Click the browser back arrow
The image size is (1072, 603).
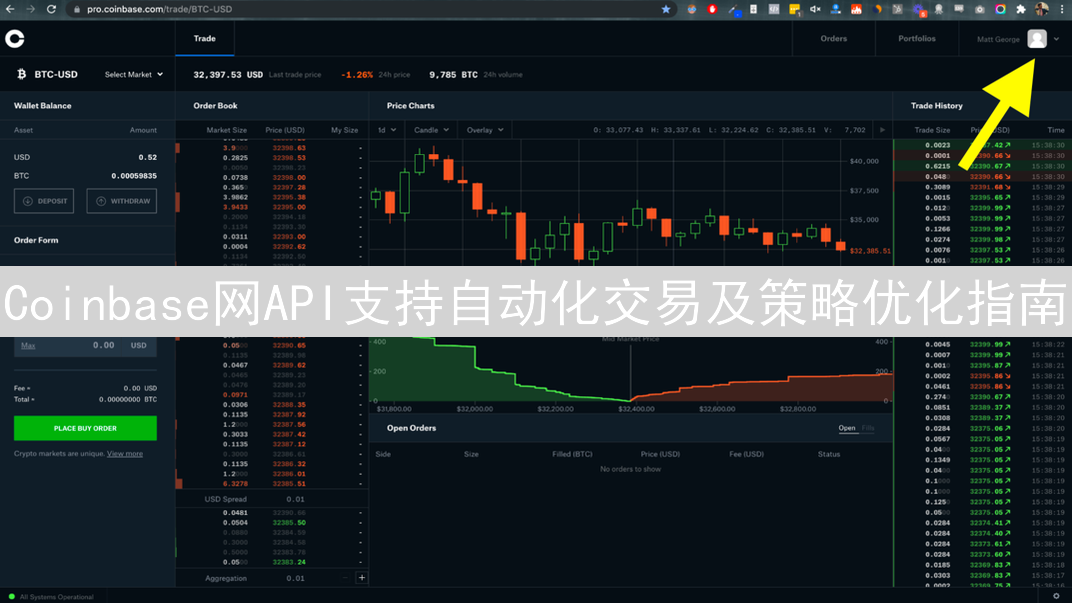pyautogui.click(x=10, y=9)
